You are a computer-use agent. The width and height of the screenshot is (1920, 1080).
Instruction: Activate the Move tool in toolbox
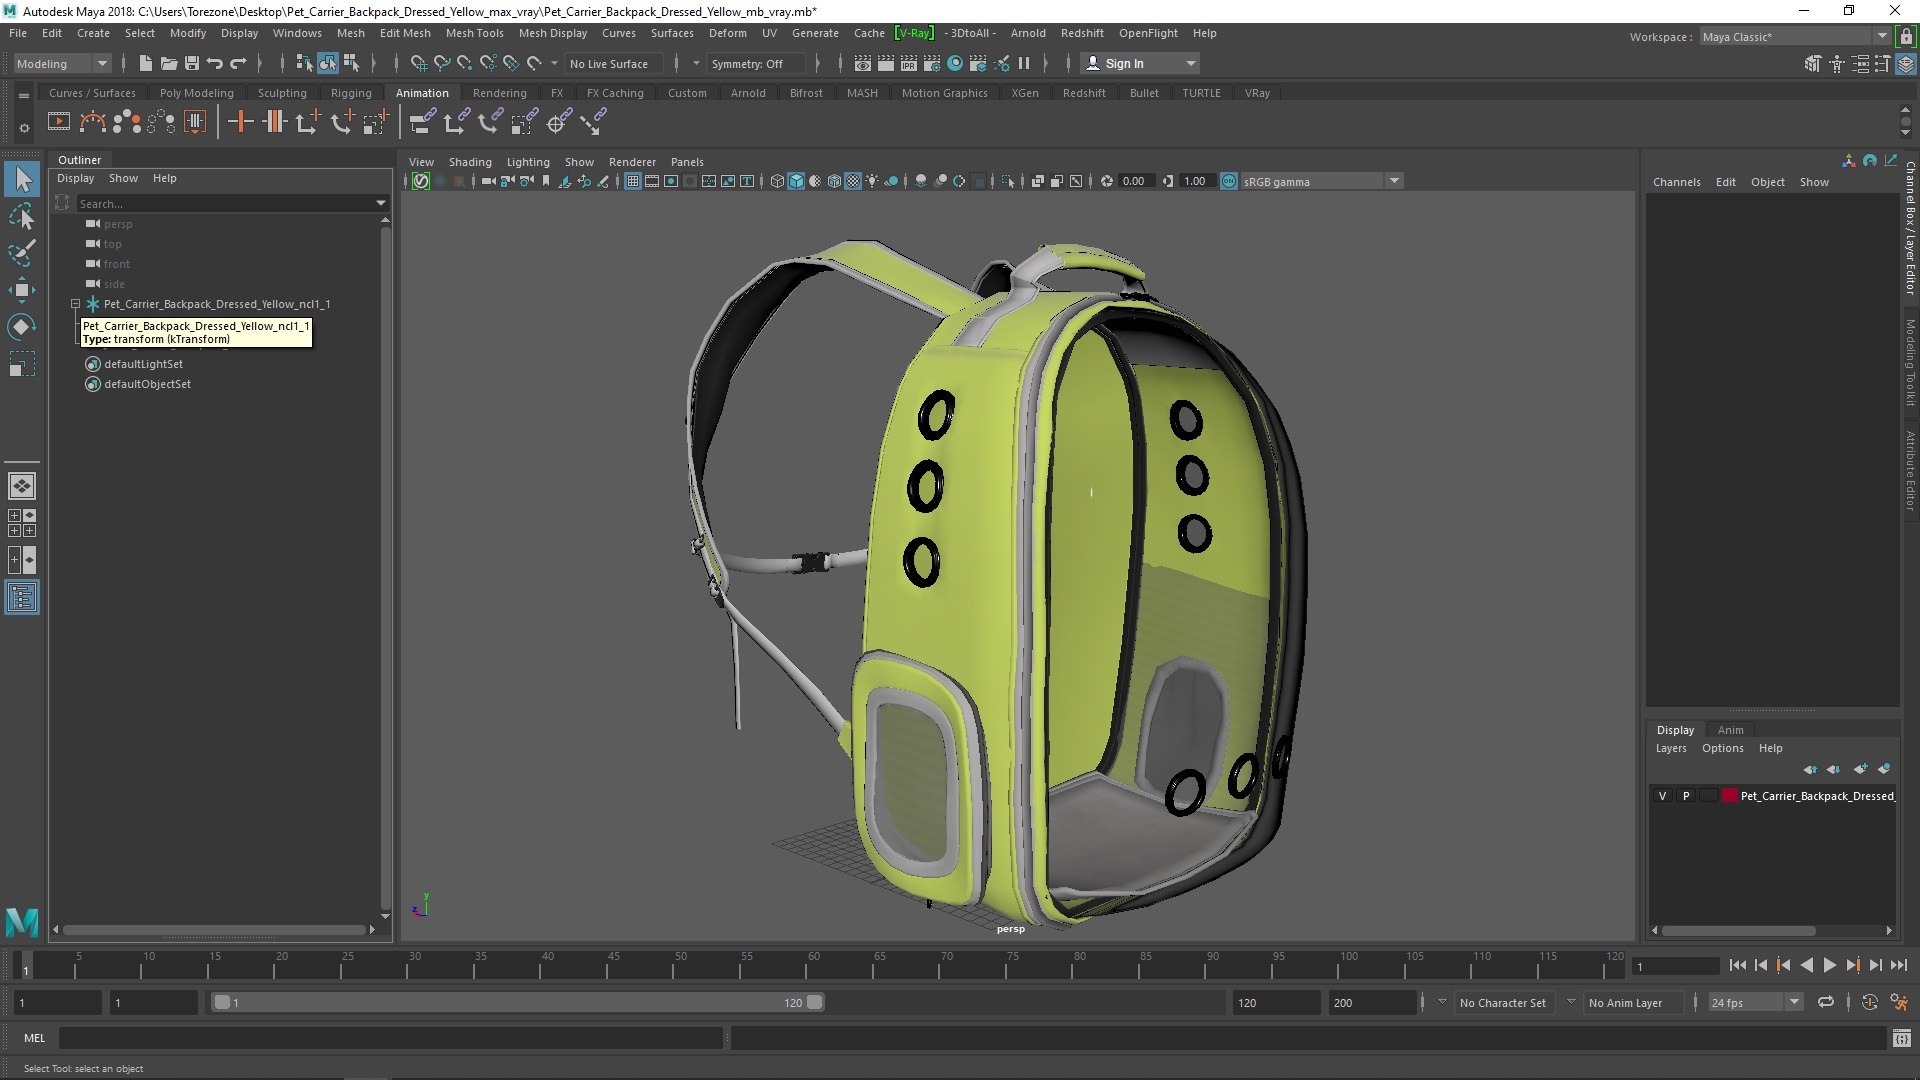click(22, 290)
